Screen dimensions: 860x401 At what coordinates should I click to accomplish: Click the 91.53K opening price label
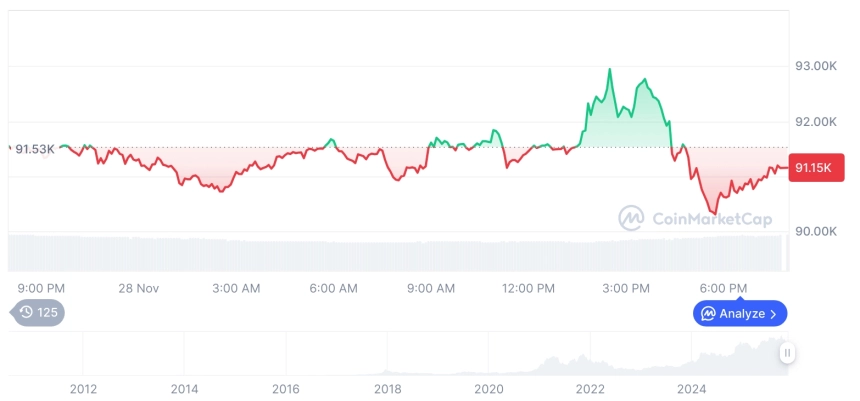[34, 149]
